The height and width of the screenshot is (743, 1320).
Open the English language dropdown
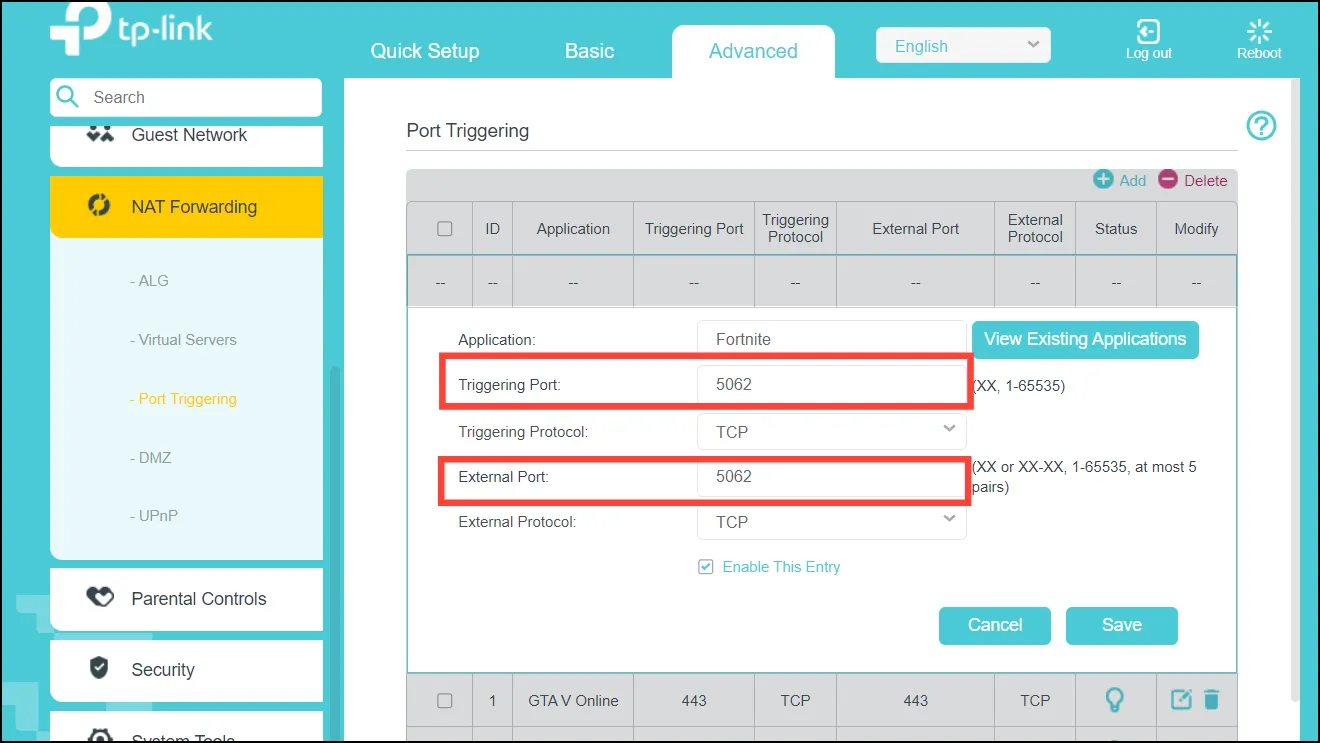pos(963,46)
